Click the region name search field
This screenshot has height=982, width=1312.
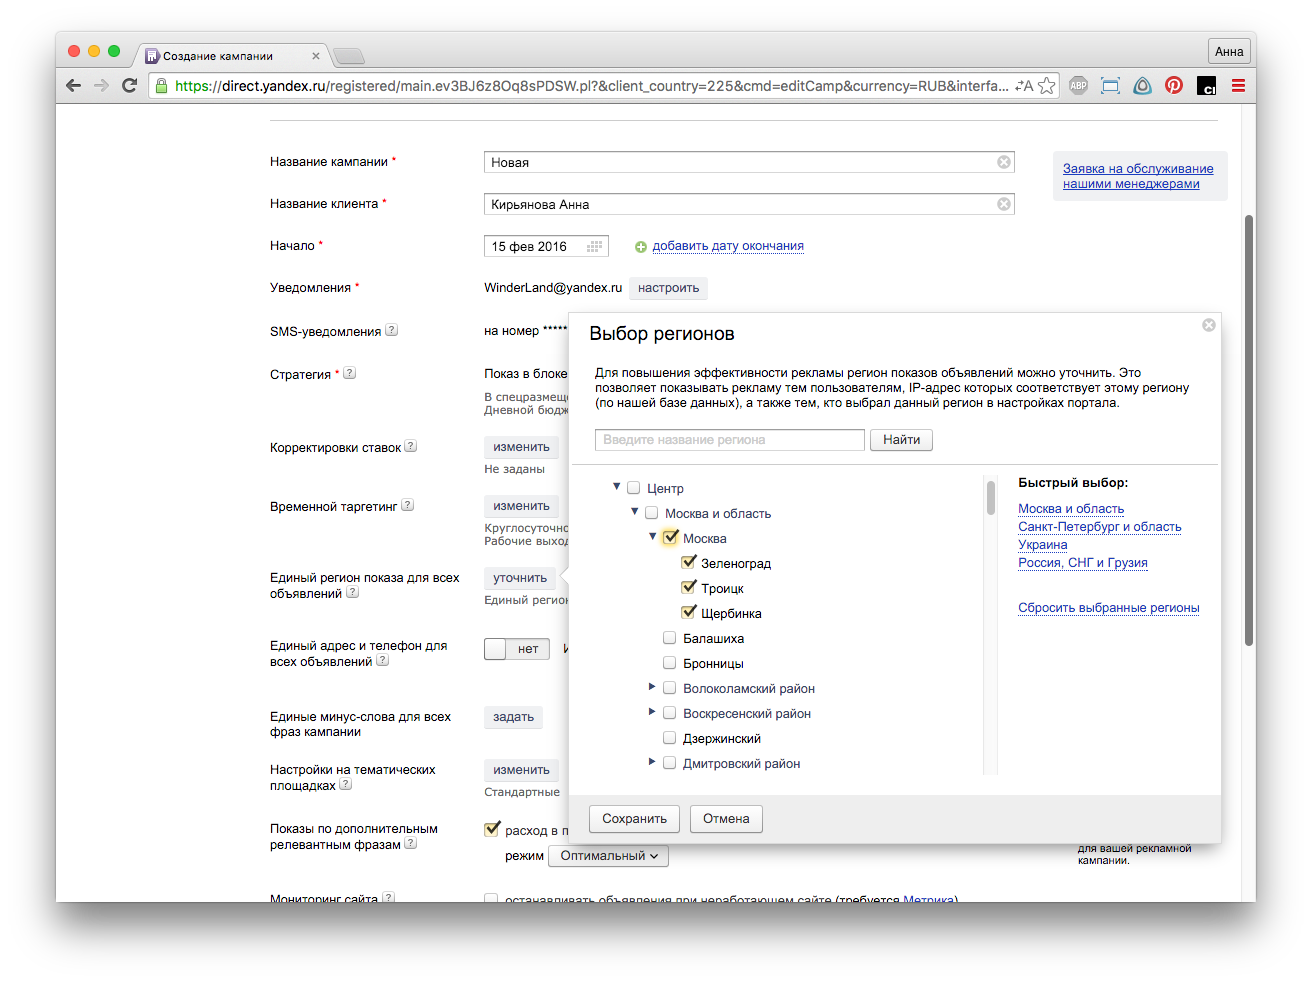pos(729,440)
